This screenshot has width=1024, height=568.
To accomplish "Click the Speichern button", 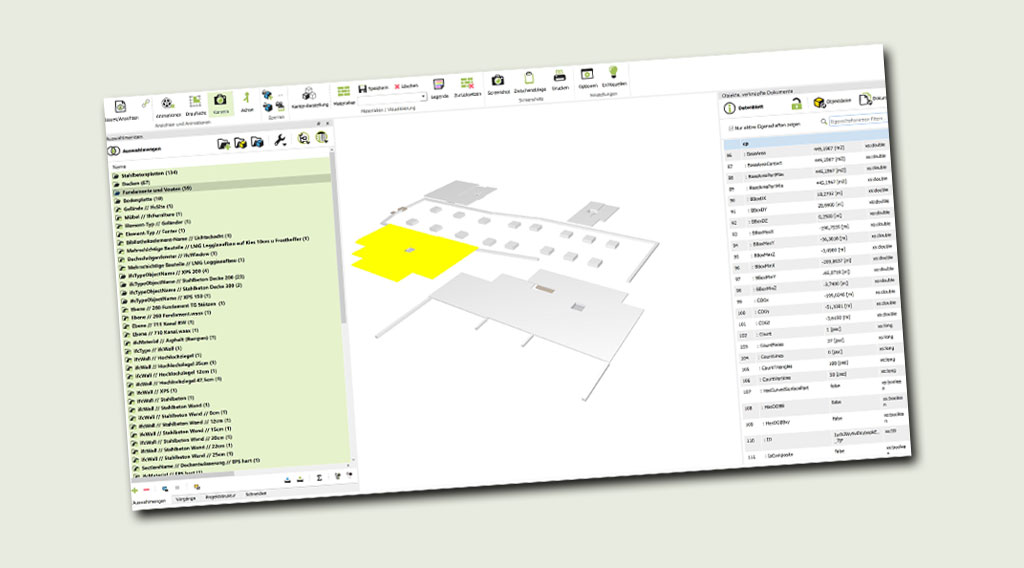I will [378, 88].
